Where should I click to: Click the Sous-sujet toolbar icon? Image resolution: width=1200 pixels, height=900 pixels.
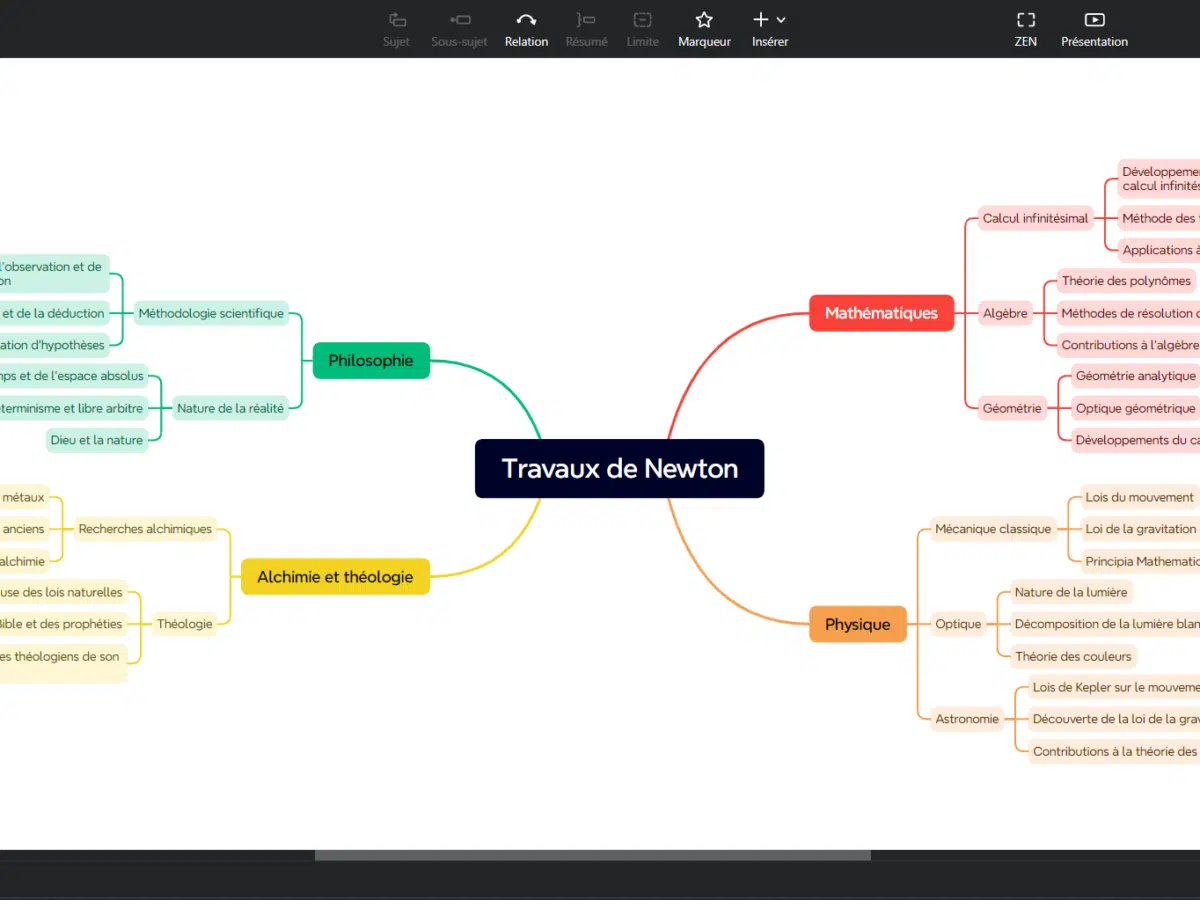coord(459,20)
